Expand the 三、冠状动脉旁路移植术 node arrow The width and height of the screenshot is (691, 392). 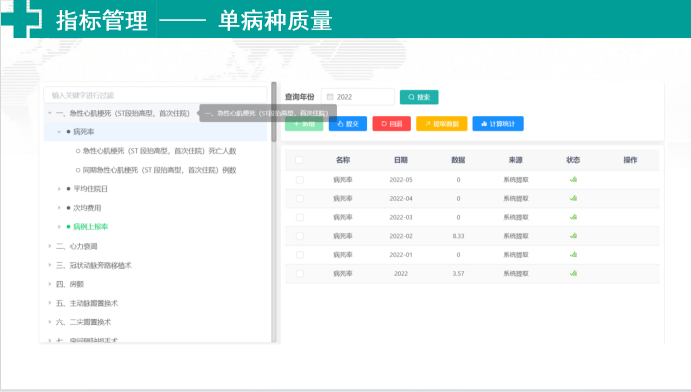50,265
